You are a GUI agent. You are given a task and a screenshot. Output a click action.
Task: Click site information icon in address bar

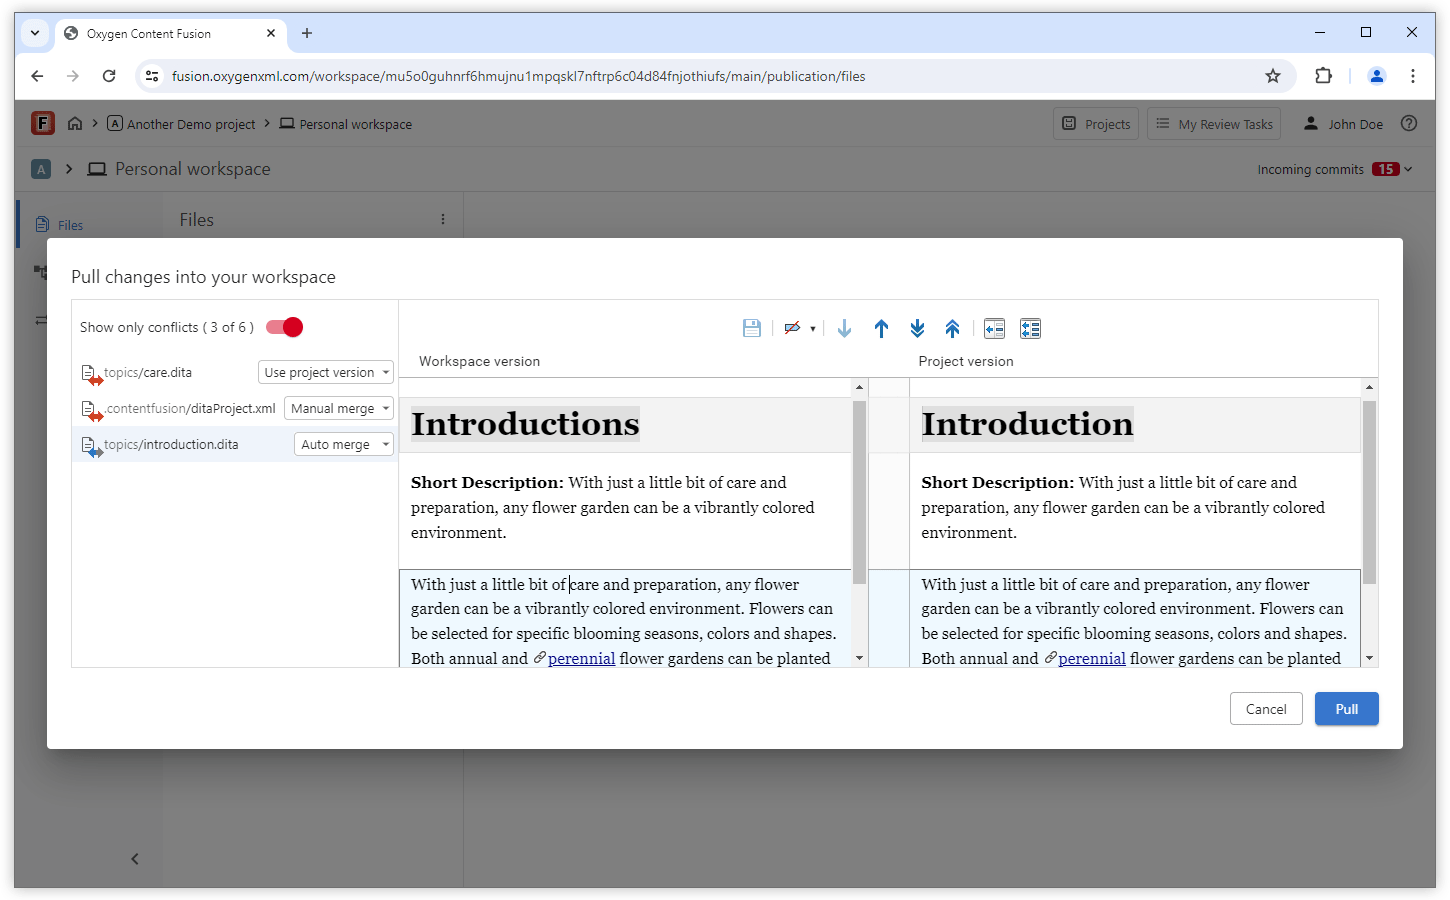coord(152,76)
